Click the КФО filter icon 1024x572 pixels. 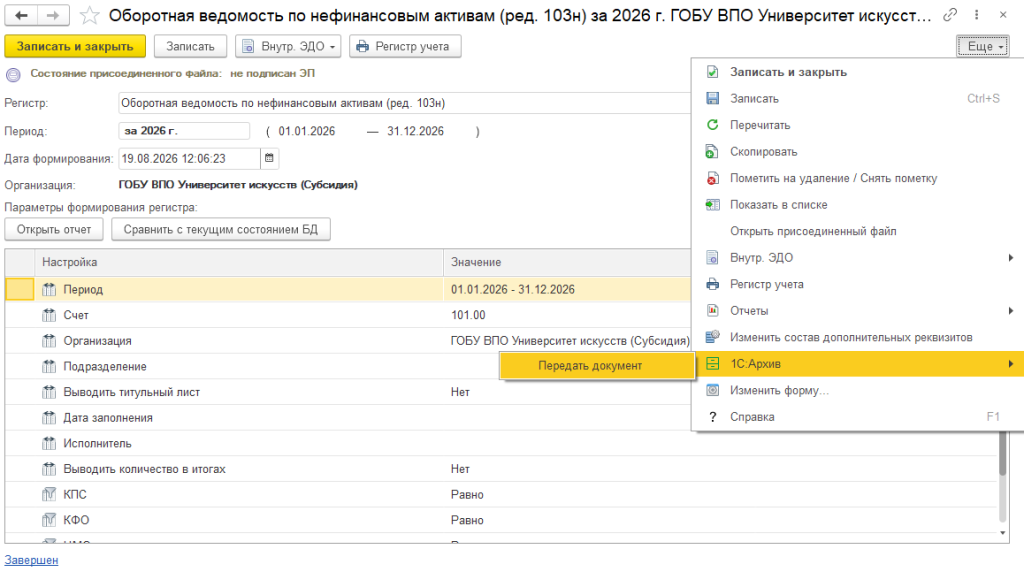49,520
